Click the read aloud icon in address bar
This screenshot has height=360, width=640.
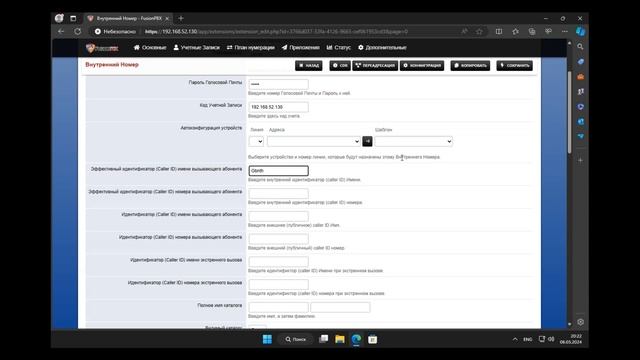(x=464, y=31)
